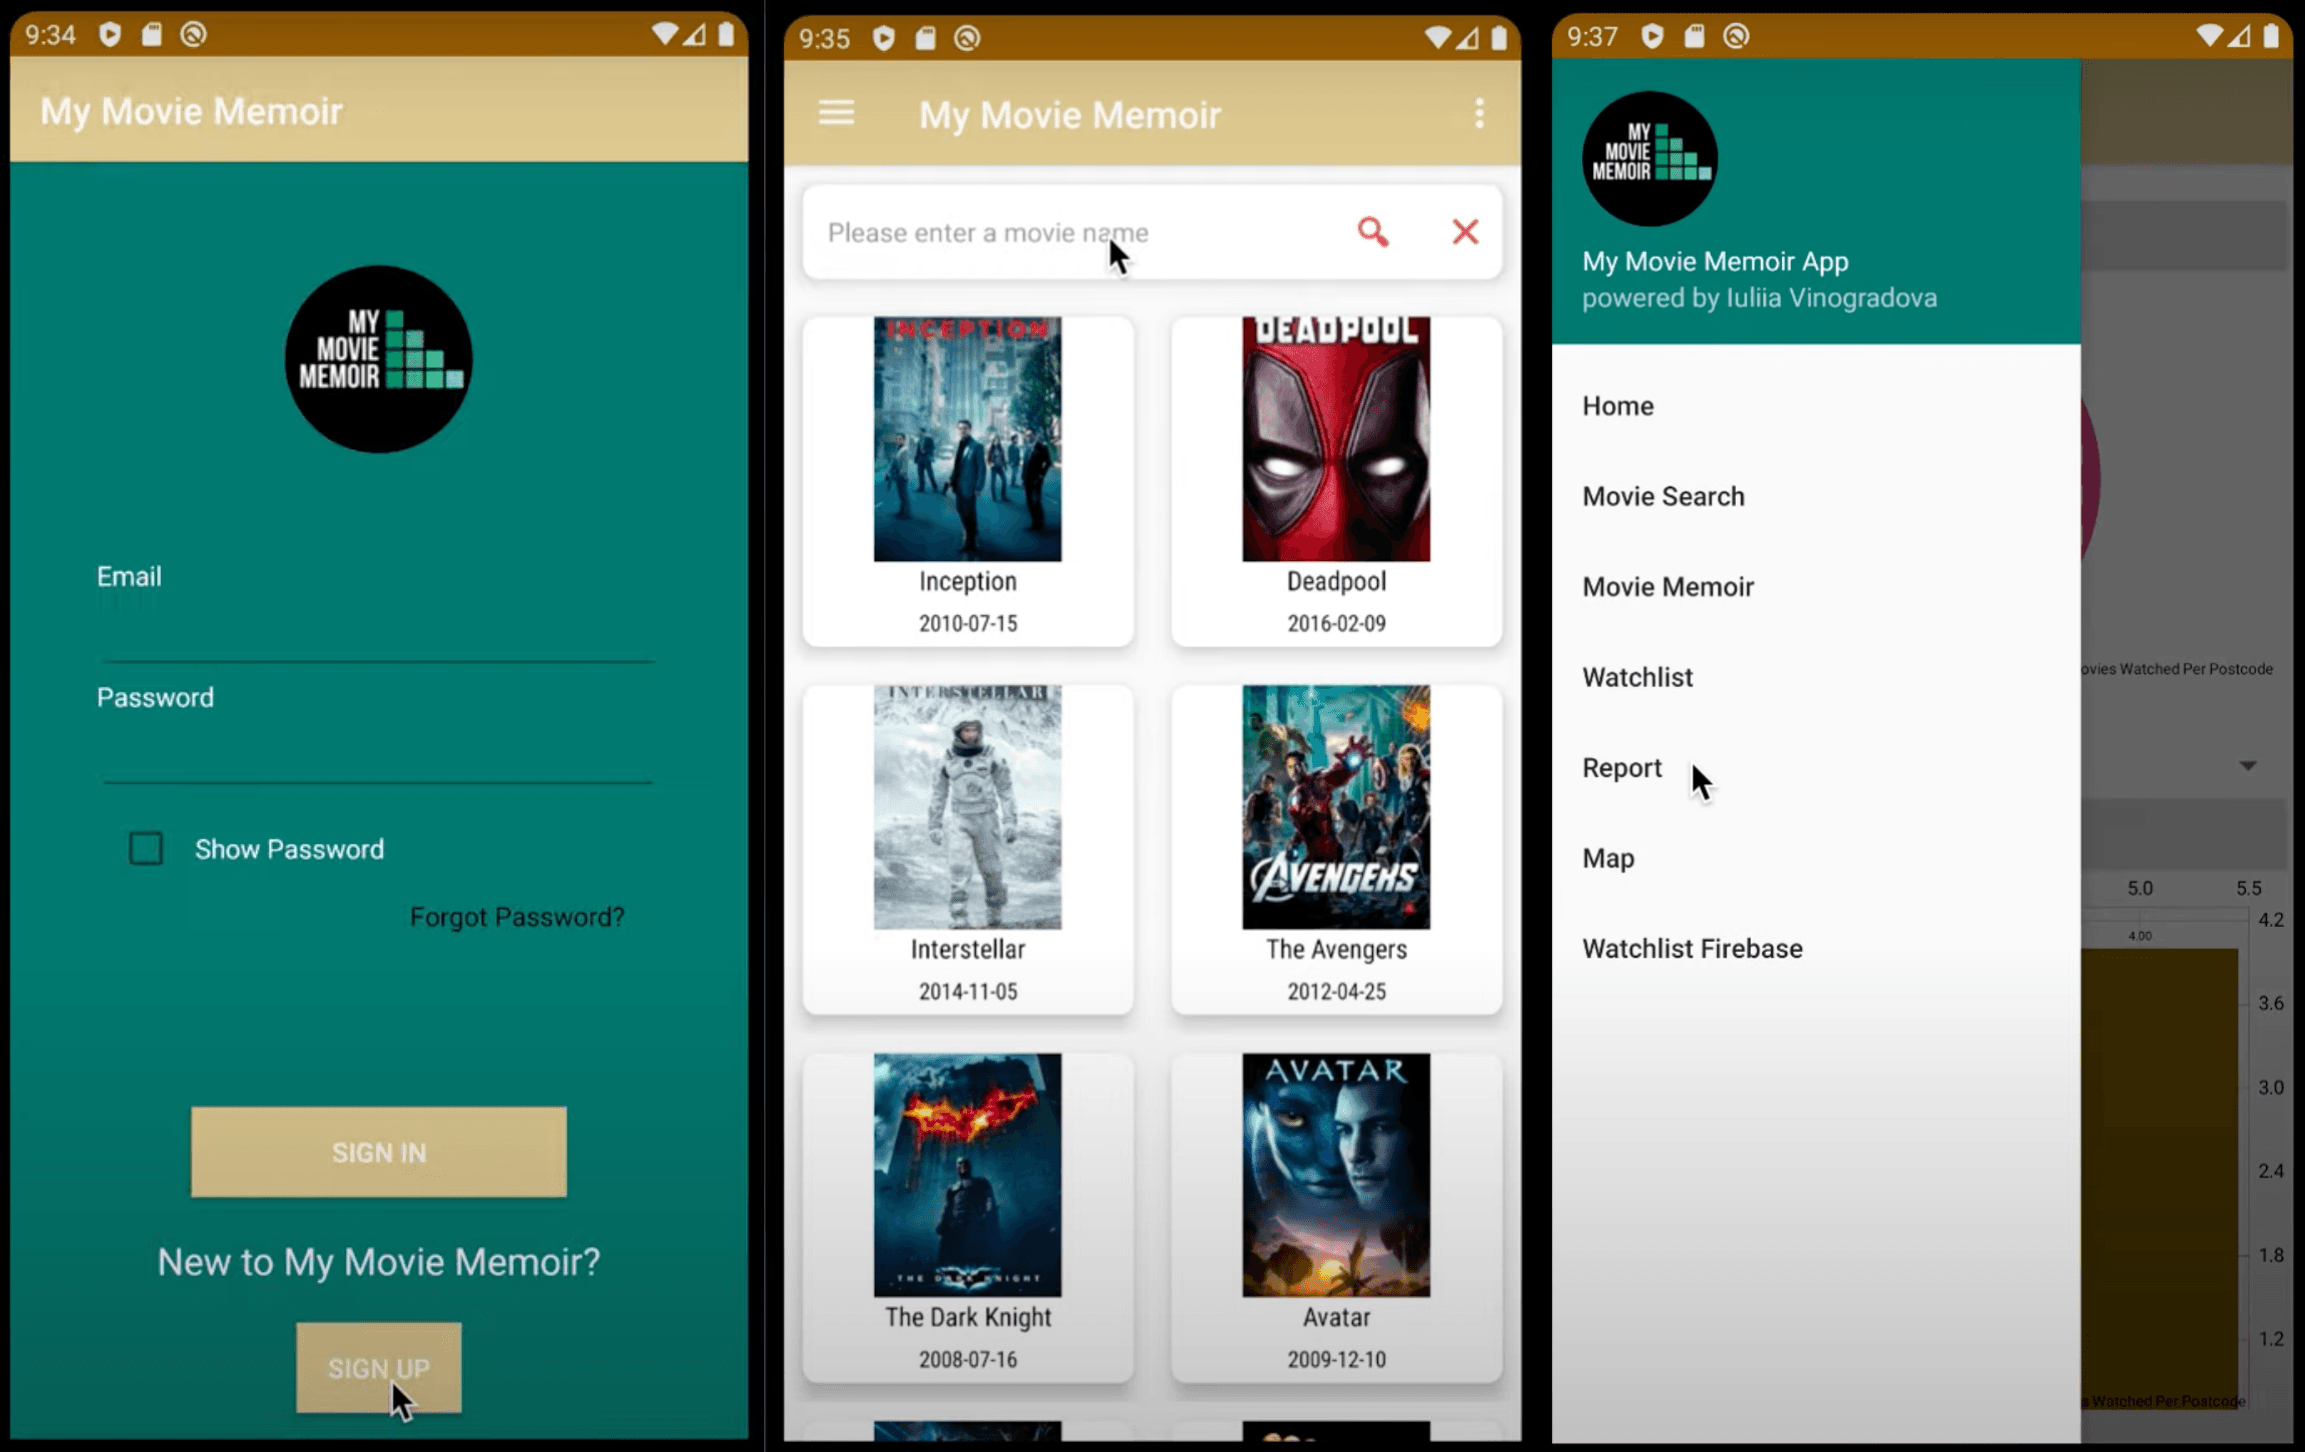Image resolution: width=2305 pixels, height=1452 pixels.
Task: Click the My Movie Memoir title on search screen
Action: (1070, 115)
